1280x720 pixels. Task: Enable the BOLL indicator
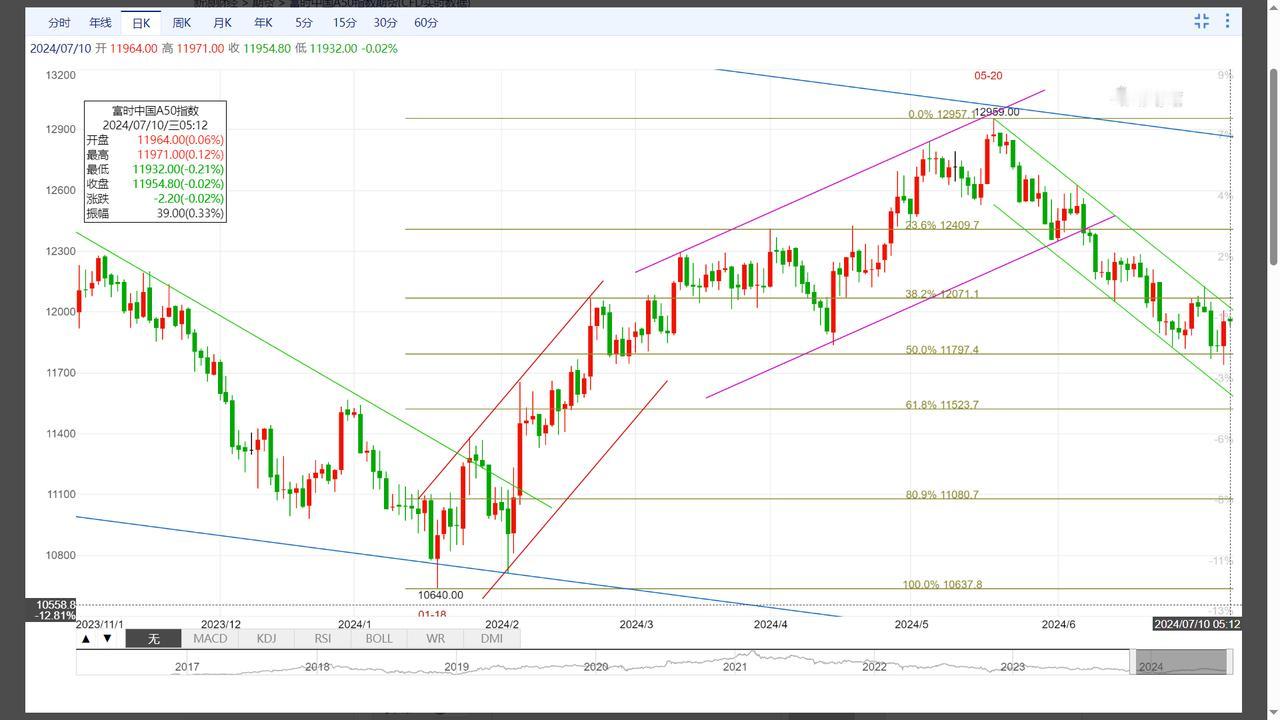379,638
